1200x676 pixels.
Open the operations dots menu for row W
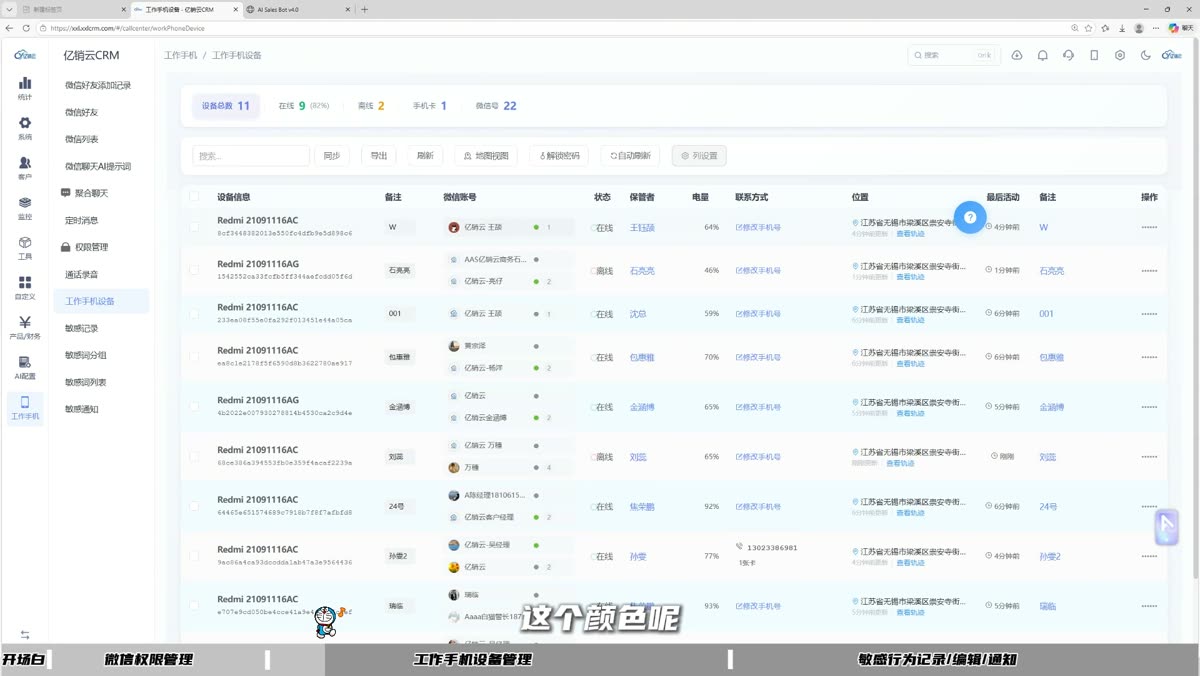pyautogui.click(x=1149, y=227)
